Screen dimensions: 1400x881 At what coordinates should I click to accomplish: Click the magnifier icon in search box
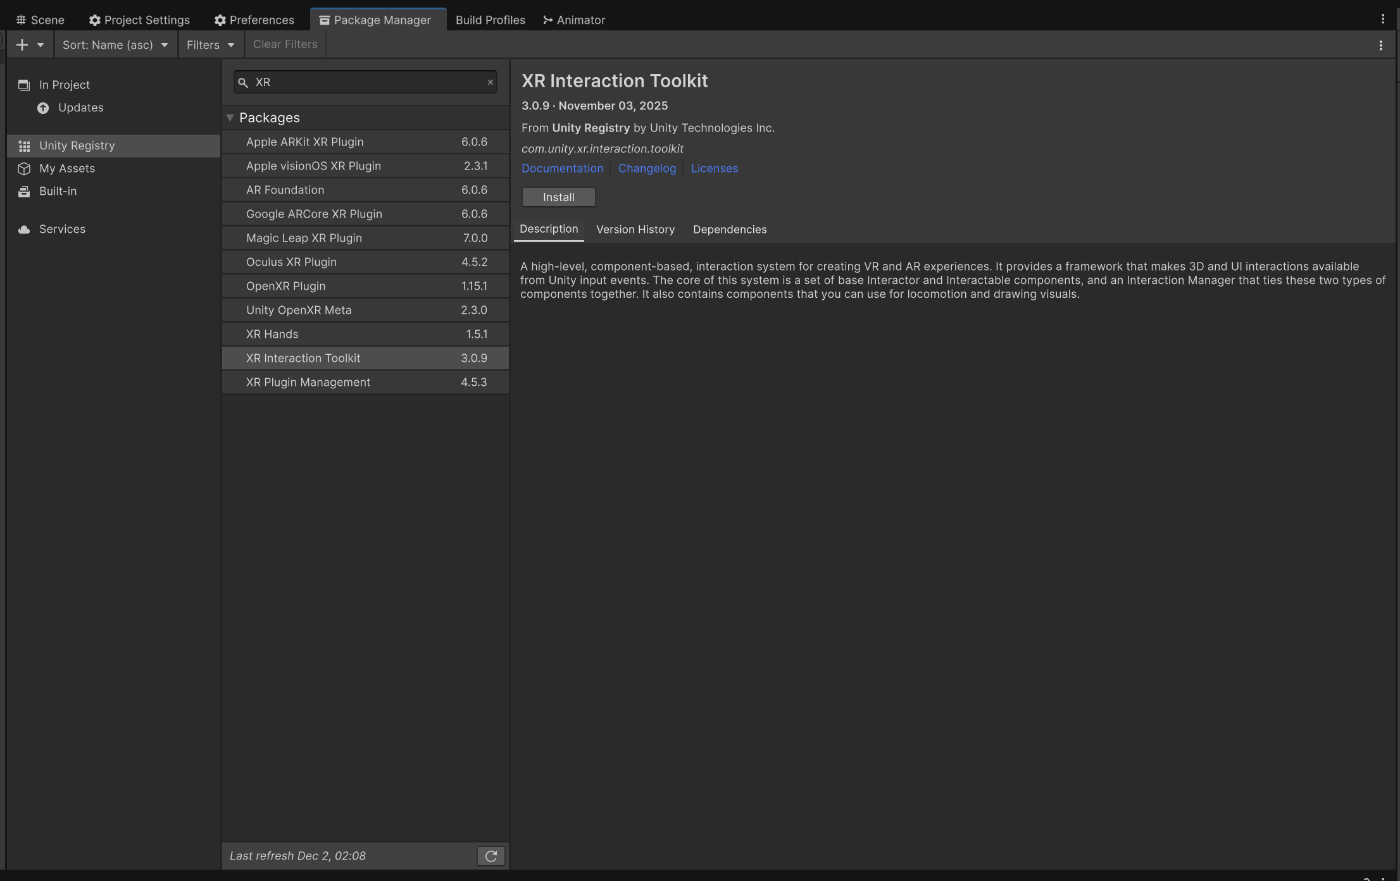(x=243, y=83)
